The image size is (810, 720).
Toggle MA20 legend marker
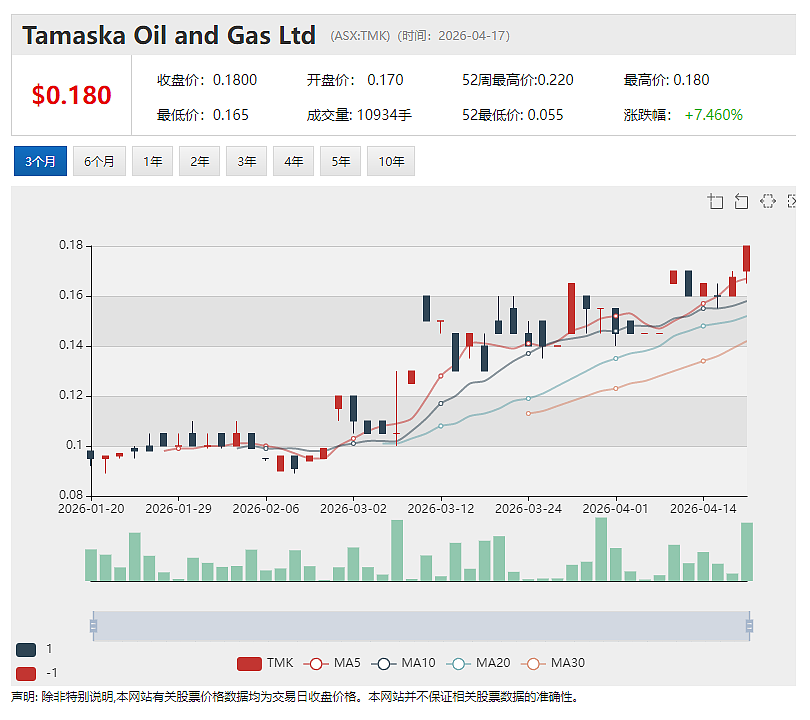(x=478, y=663)
